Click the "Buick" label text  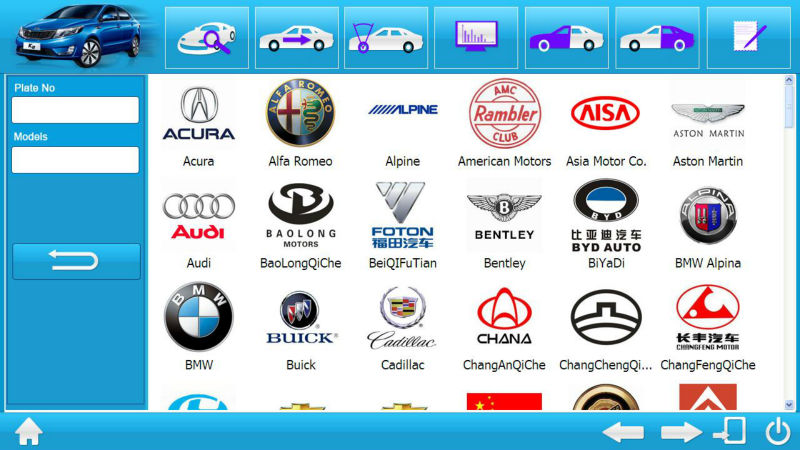click(301, 365)
